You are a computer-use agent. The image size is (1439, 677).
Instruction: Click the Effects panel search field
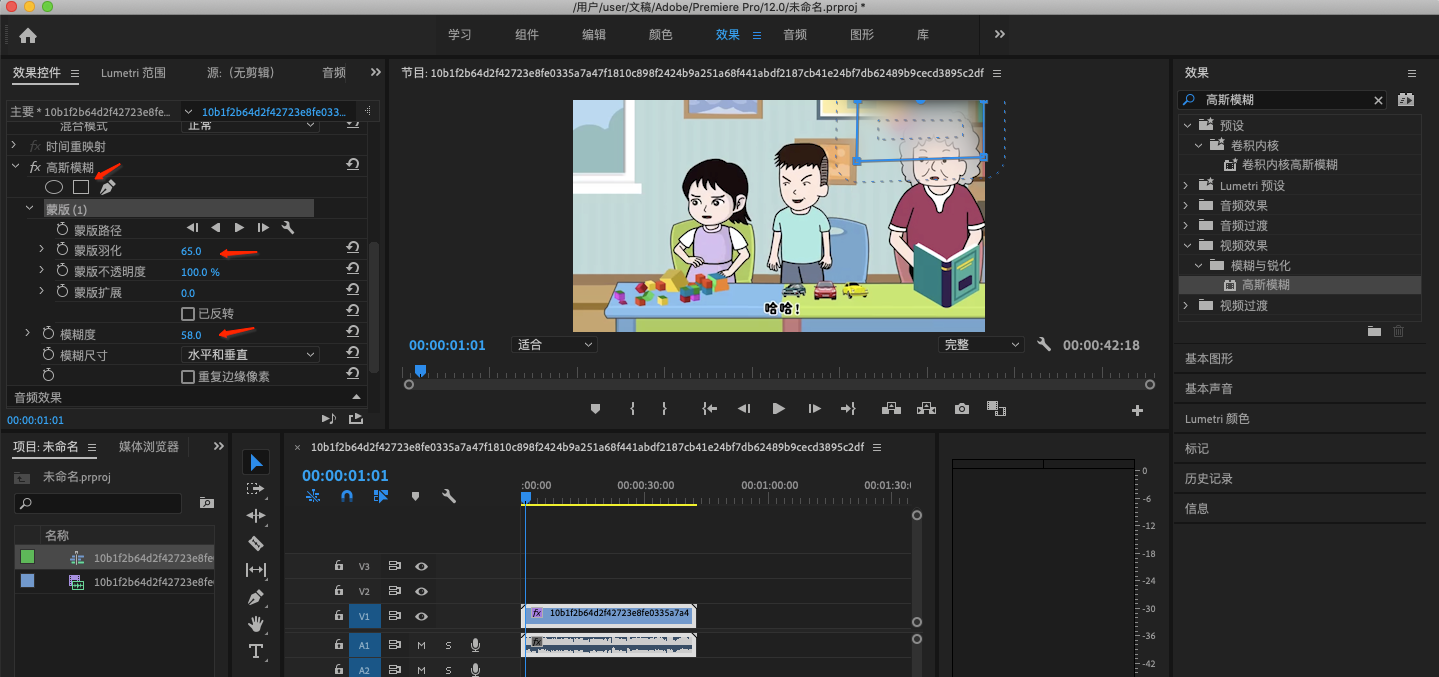[1282, 100]
